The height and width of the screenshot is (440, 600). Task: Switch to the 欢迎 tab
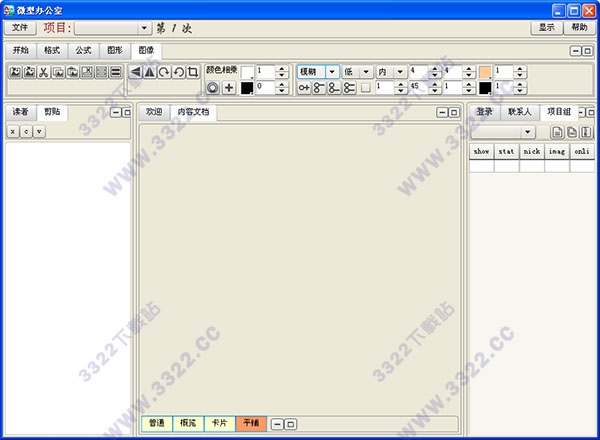coord(154,112)
